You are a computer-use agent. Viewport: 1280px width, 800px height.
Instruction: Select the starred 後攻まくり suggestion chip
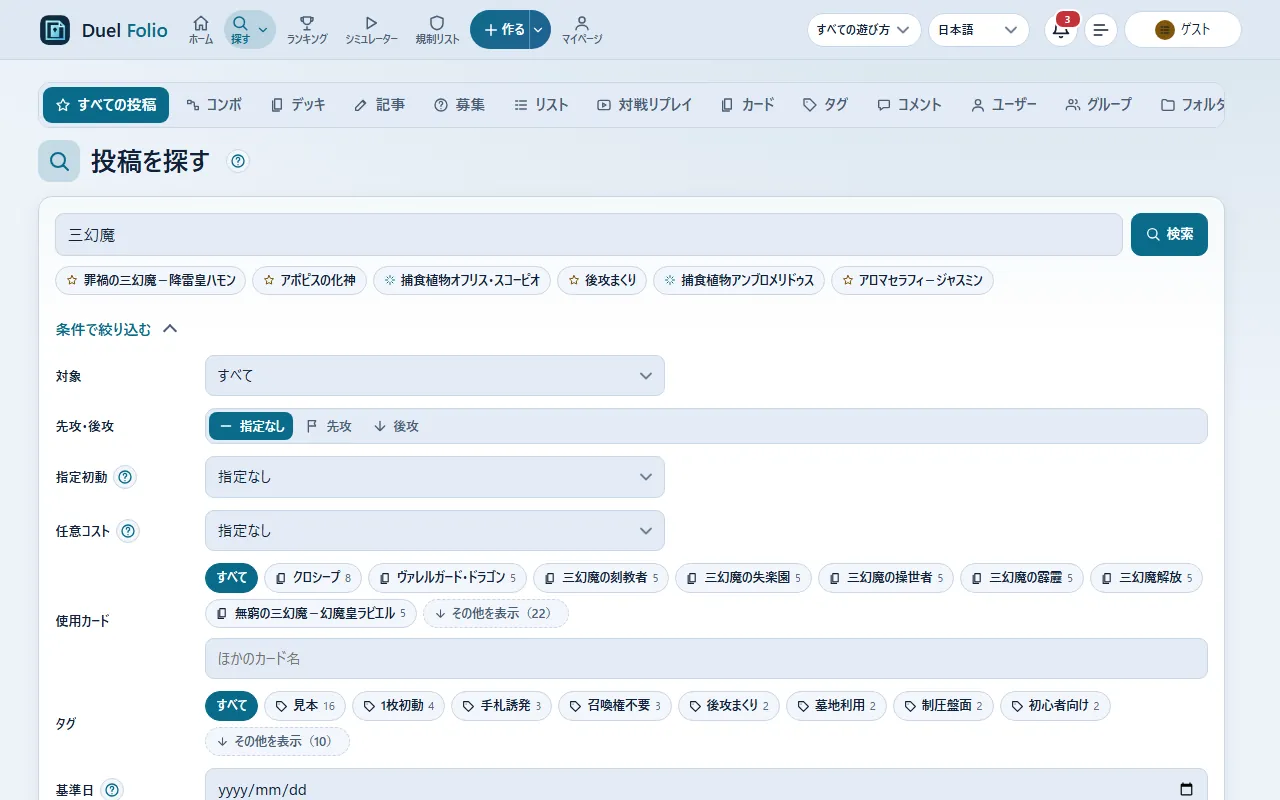(602, 281)
